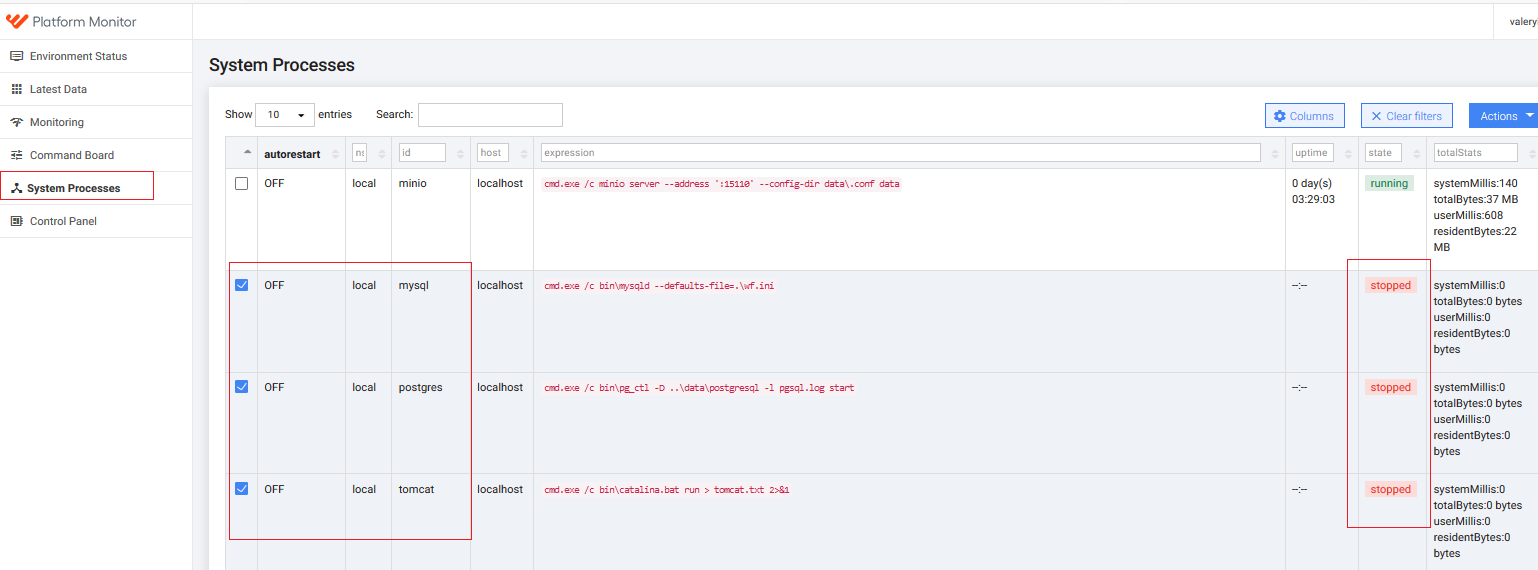Image resolution: width=1538 pixels, height=570 pixels.
Task: Click the host column filter field
Action: click(493, 153)
